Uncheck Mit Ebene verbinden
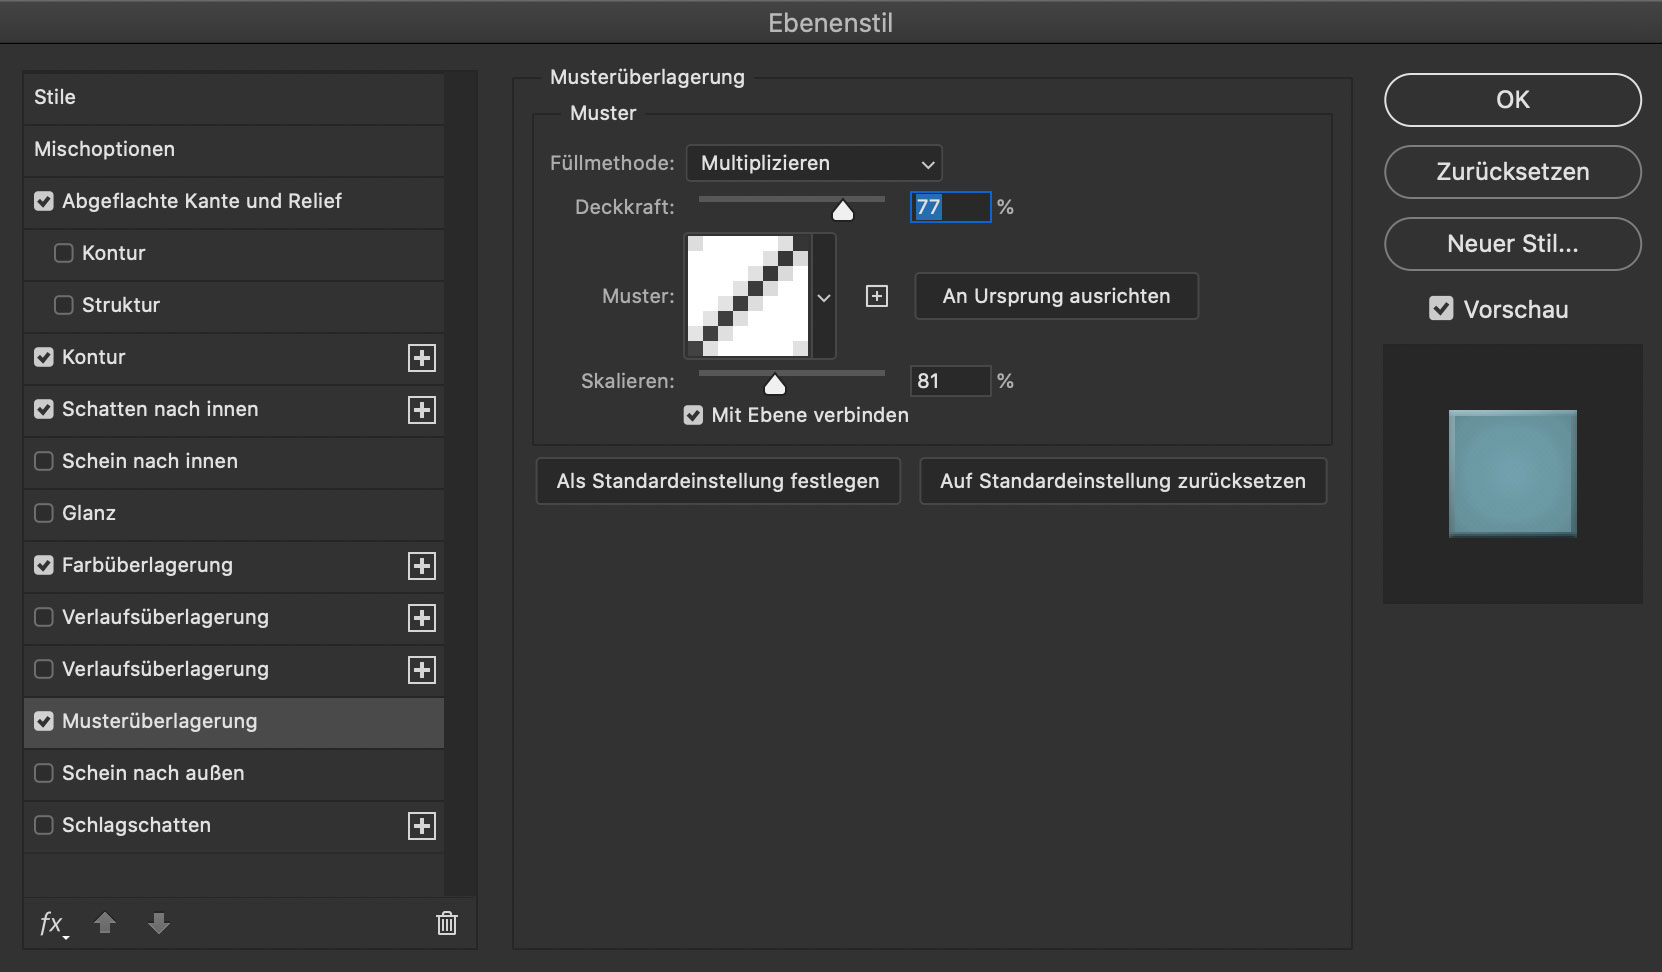 (x=693, y=415)
